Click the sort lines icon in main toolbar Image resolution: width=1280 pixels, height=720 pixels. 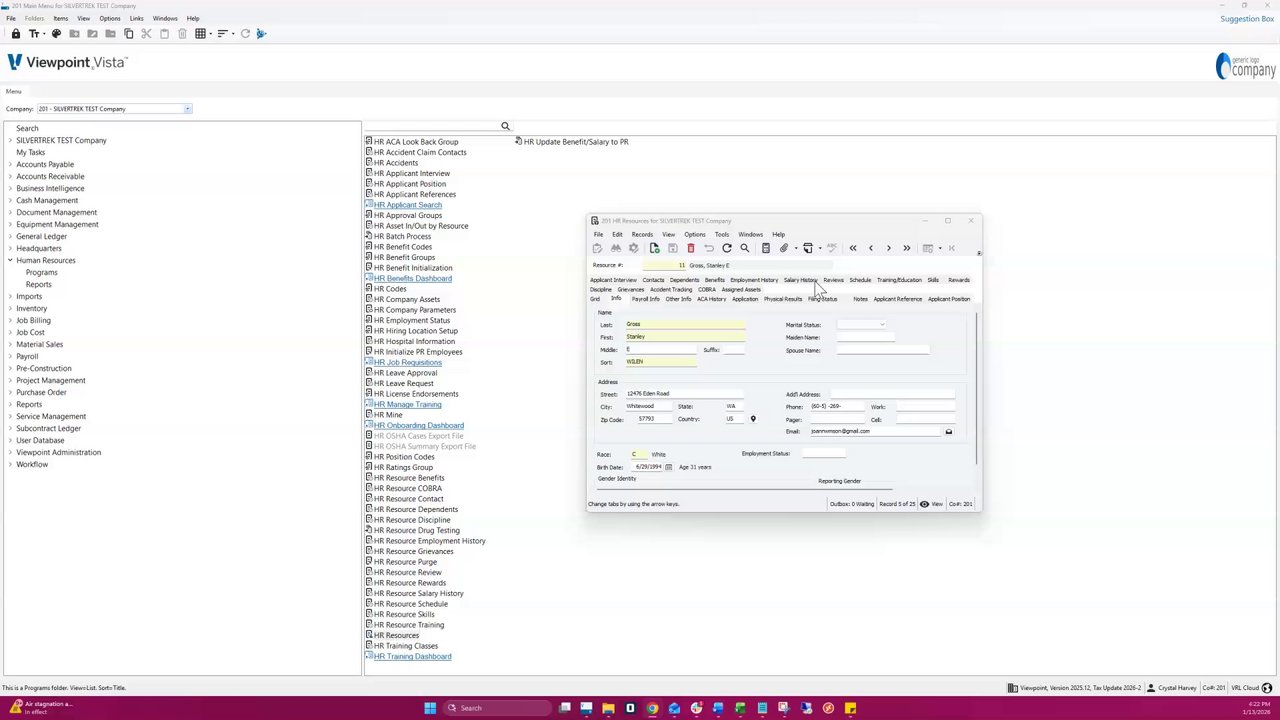point(222,34)
